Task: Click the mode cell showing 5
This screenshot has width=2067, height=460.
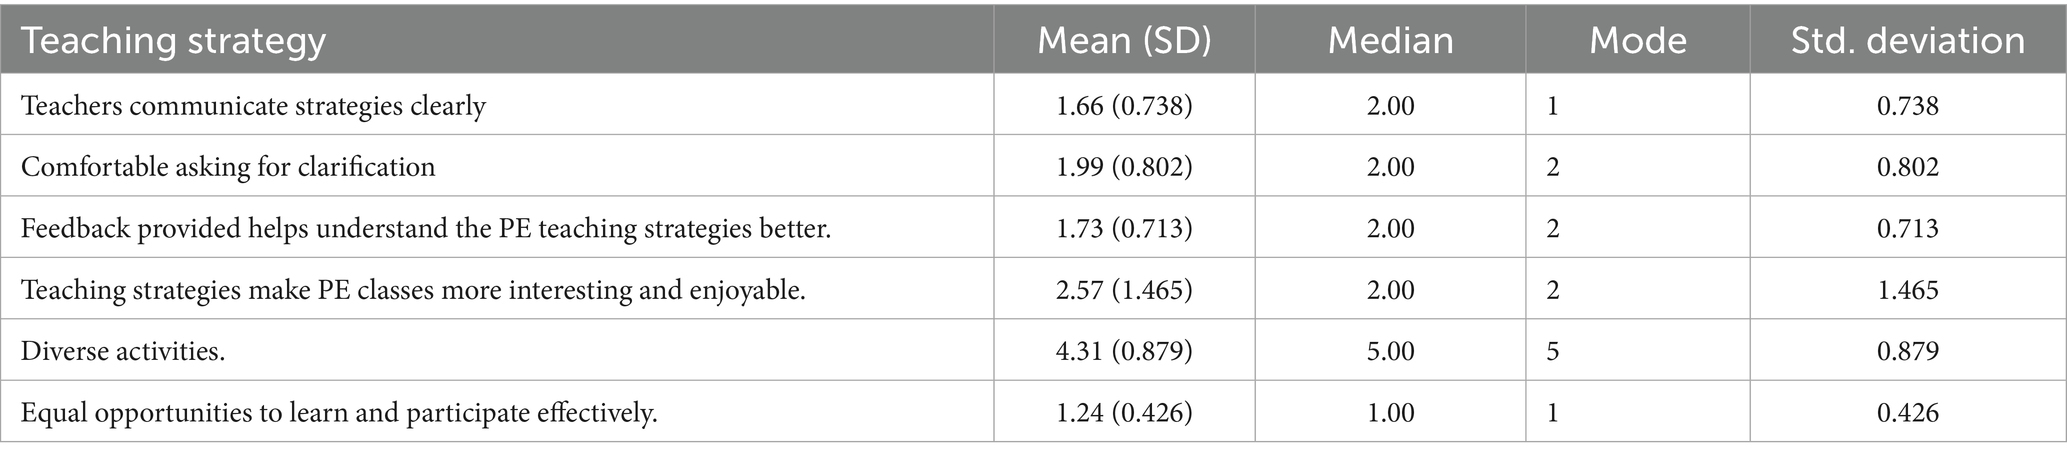Action: [1552, 351]
